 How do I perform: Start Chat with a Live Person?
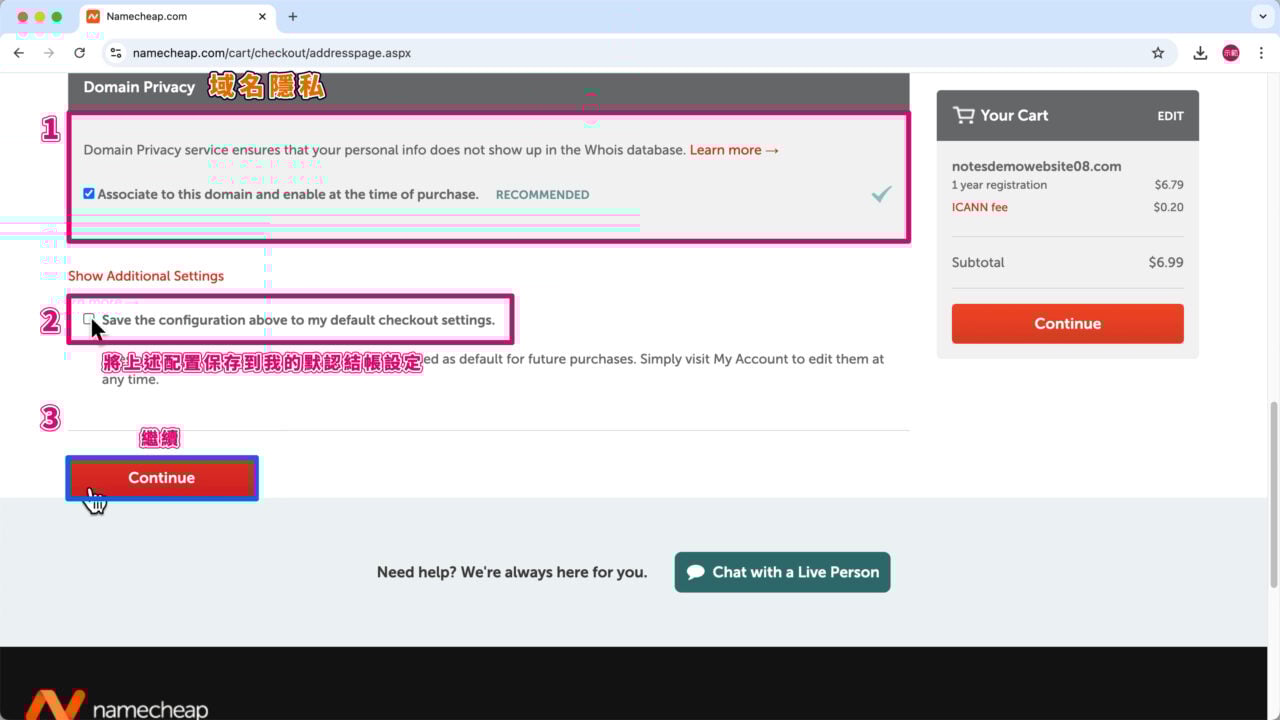coord(782,572)
